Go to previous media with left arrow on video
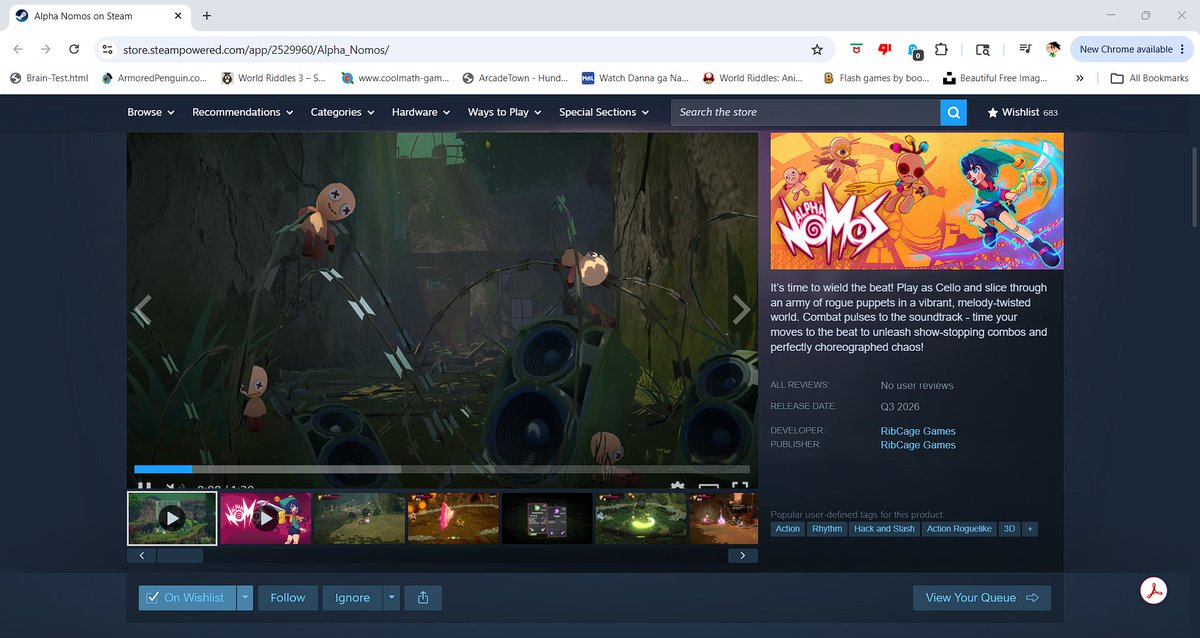Viewport: 1200px width, 638px height. (x=143, y=310)
